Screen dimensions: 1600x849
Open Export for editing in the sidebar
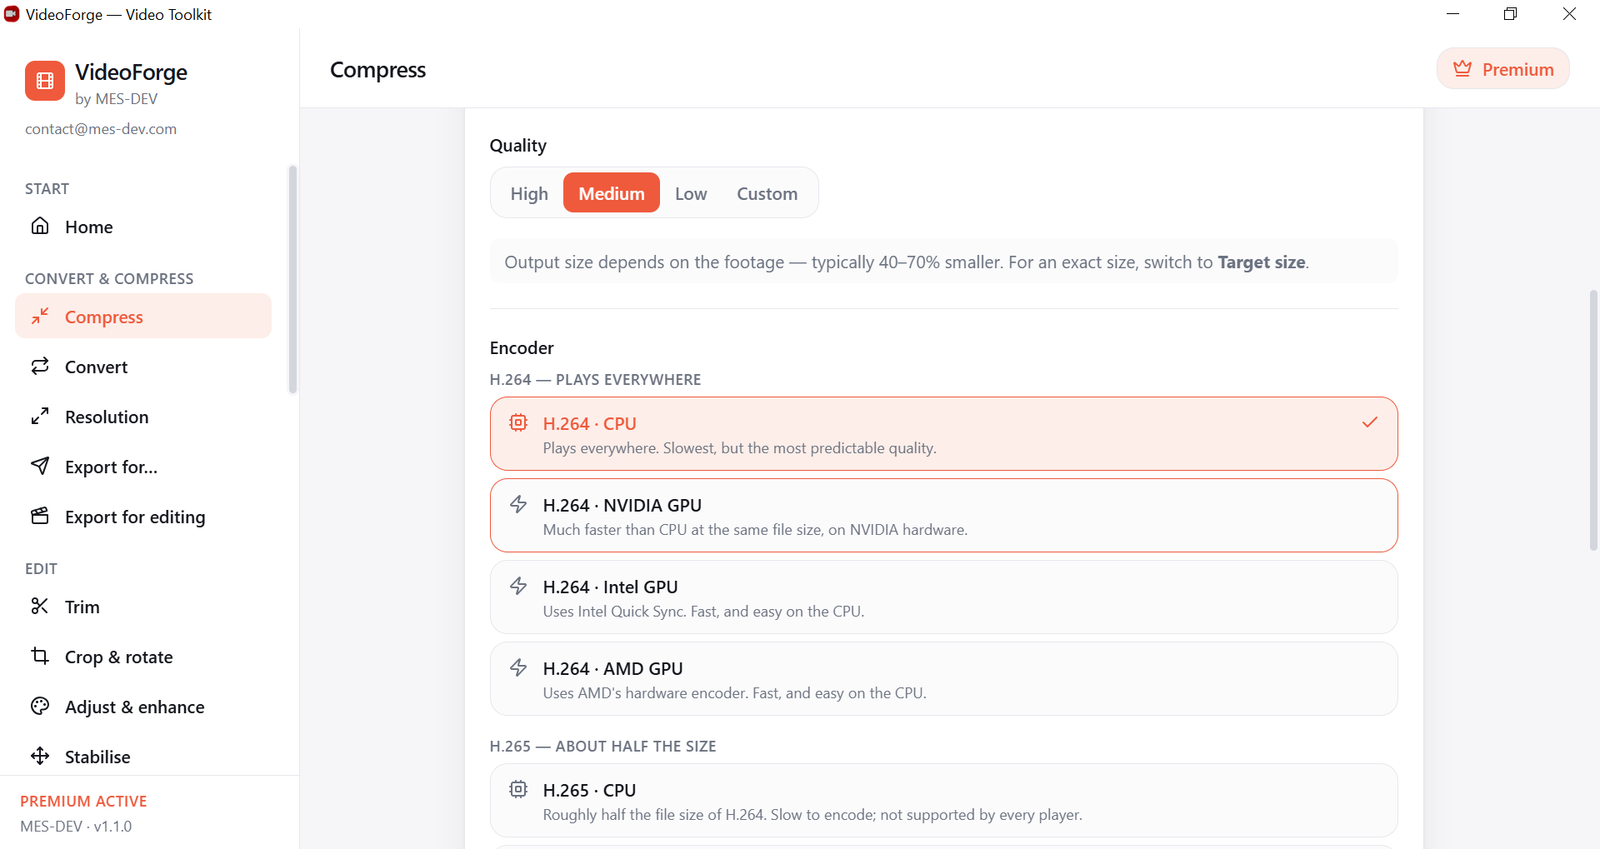coord(143,517)
